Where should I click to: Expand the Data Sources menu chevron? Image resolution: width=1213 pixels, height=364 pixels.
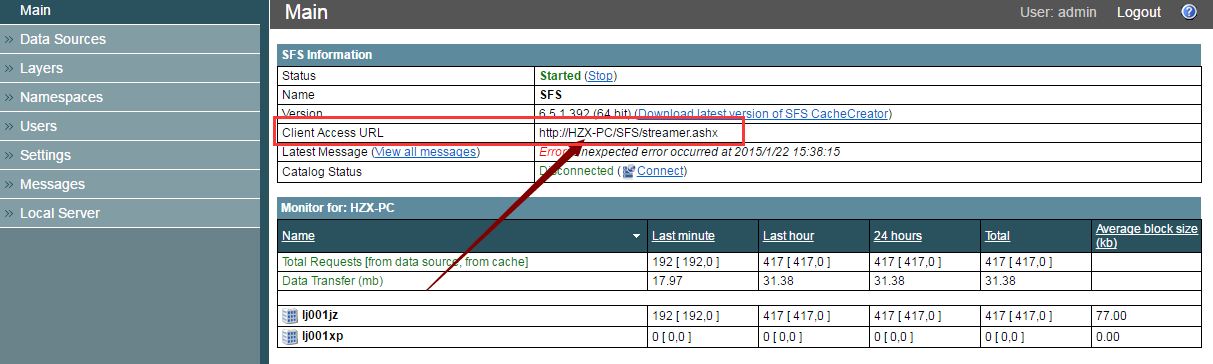coord(8,40)
